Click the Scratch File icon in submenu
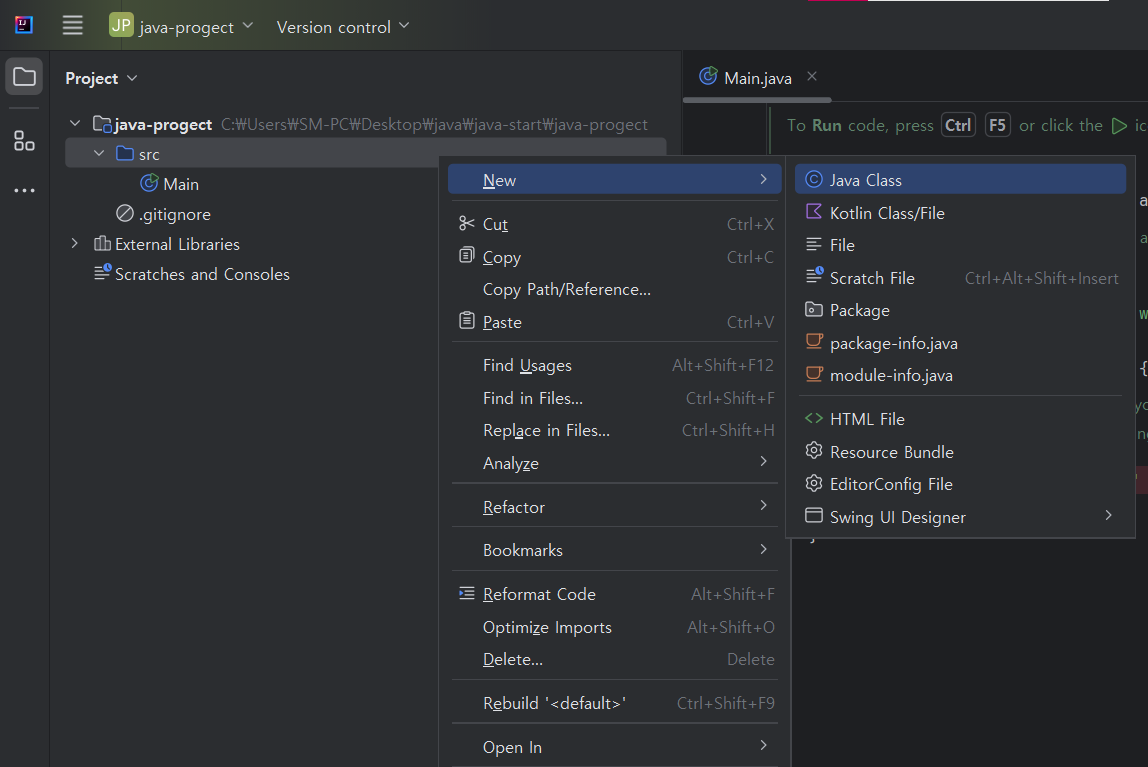1148x767 pixels. tap(814, 275)
